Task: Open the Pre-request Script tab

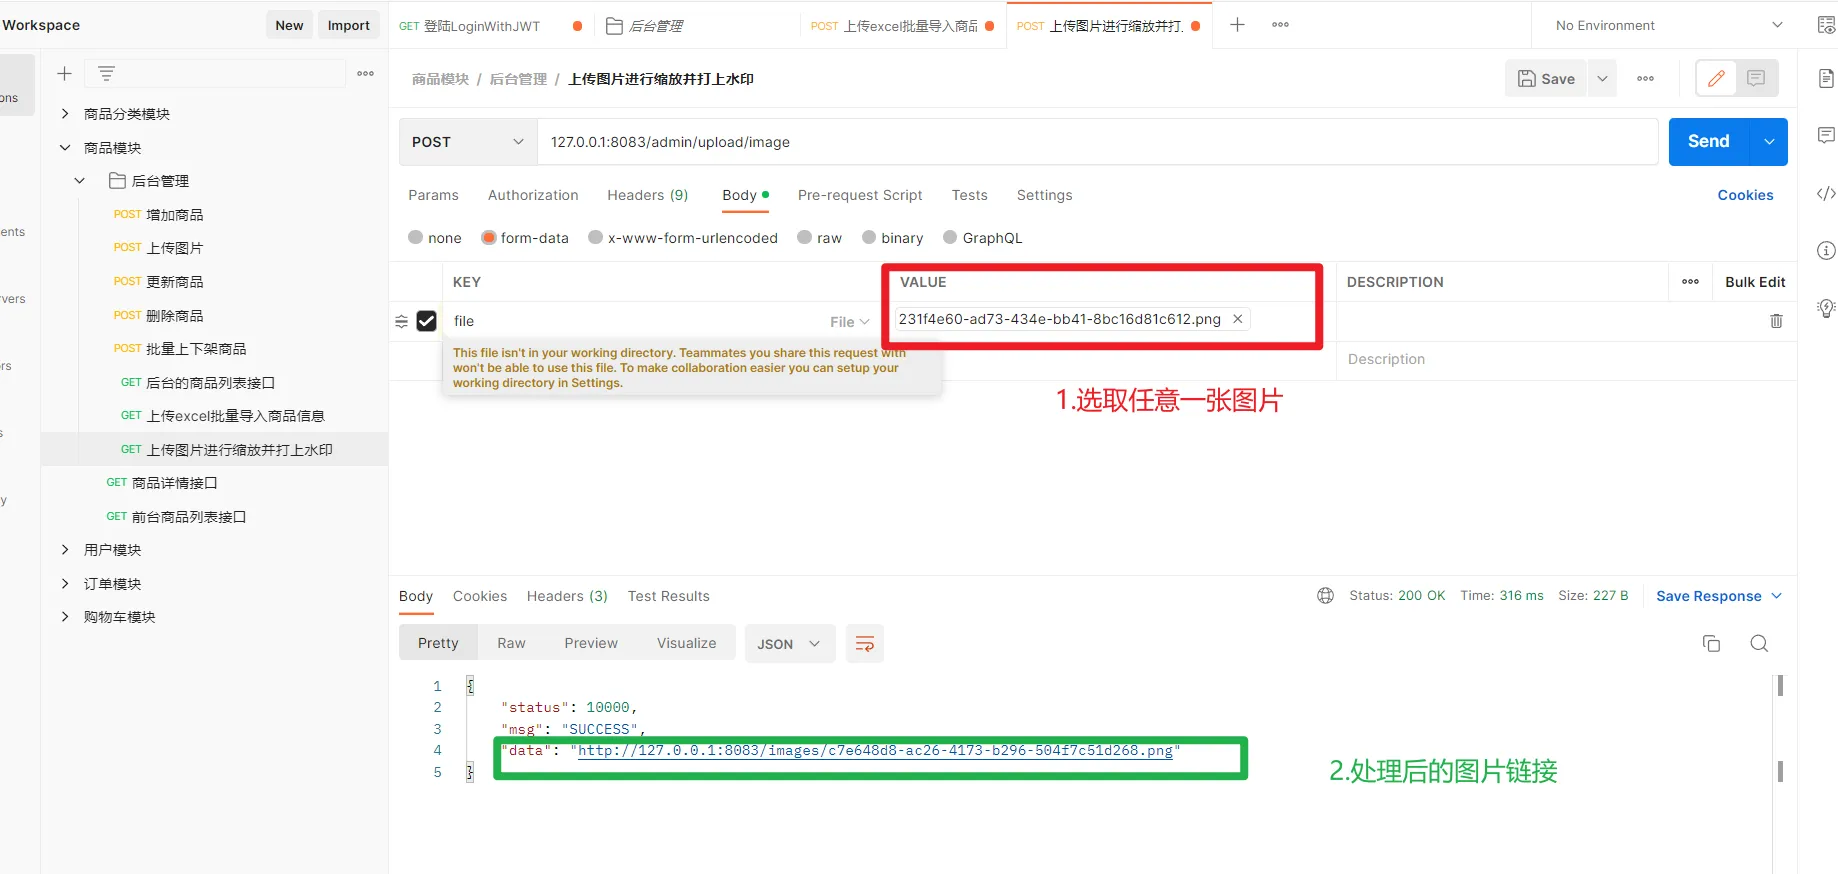Action: 860,195
